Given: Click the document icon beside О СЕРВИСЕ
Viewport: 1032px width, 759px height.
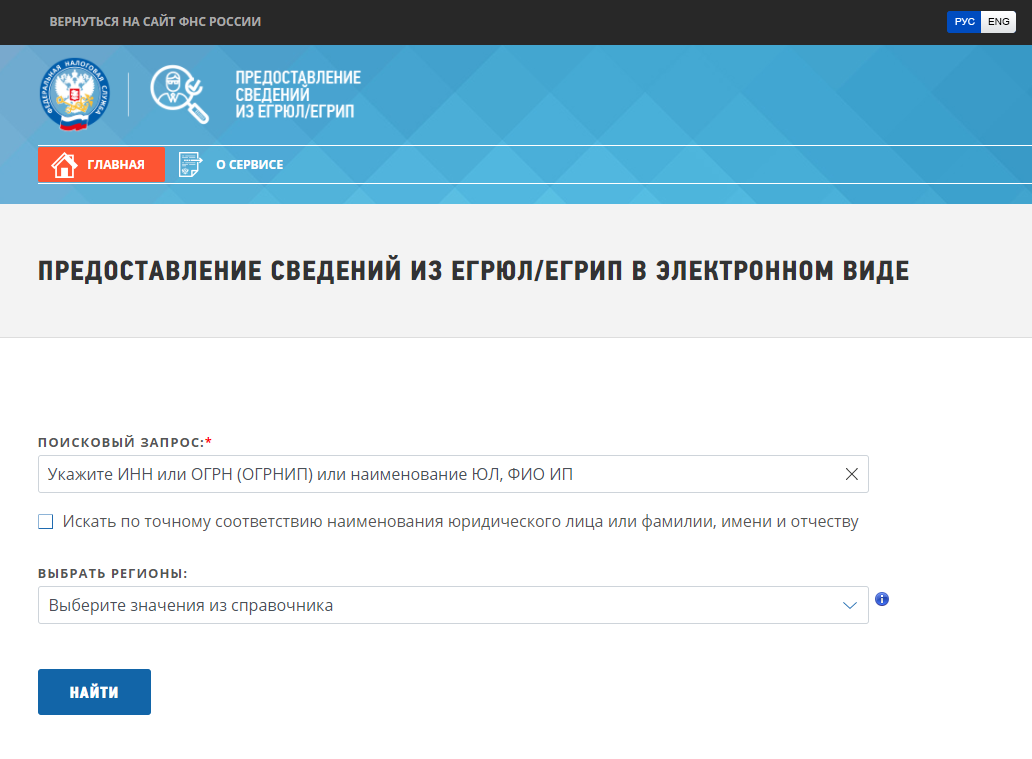Looking at the screenshot, I should pos(189,164).
